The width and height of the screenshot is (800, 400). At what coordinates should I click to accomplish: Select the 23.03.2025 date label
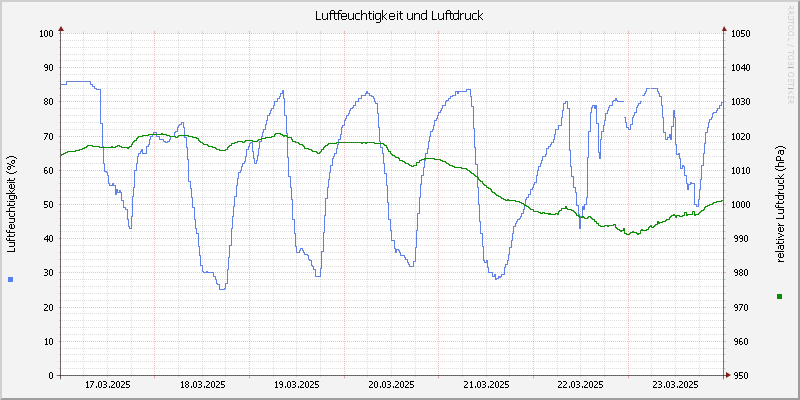click(x=674, y=385)
